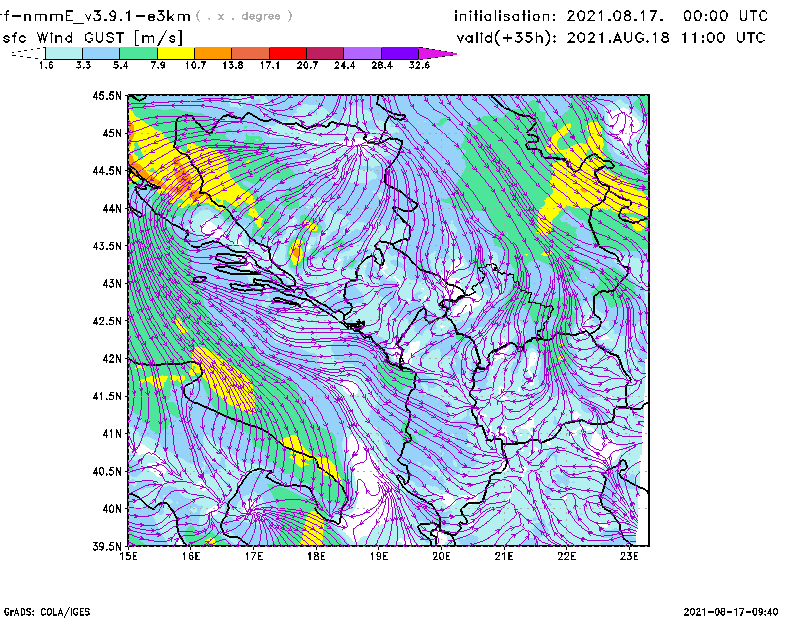Click the legend value 13.8

[x=233, y=65]
